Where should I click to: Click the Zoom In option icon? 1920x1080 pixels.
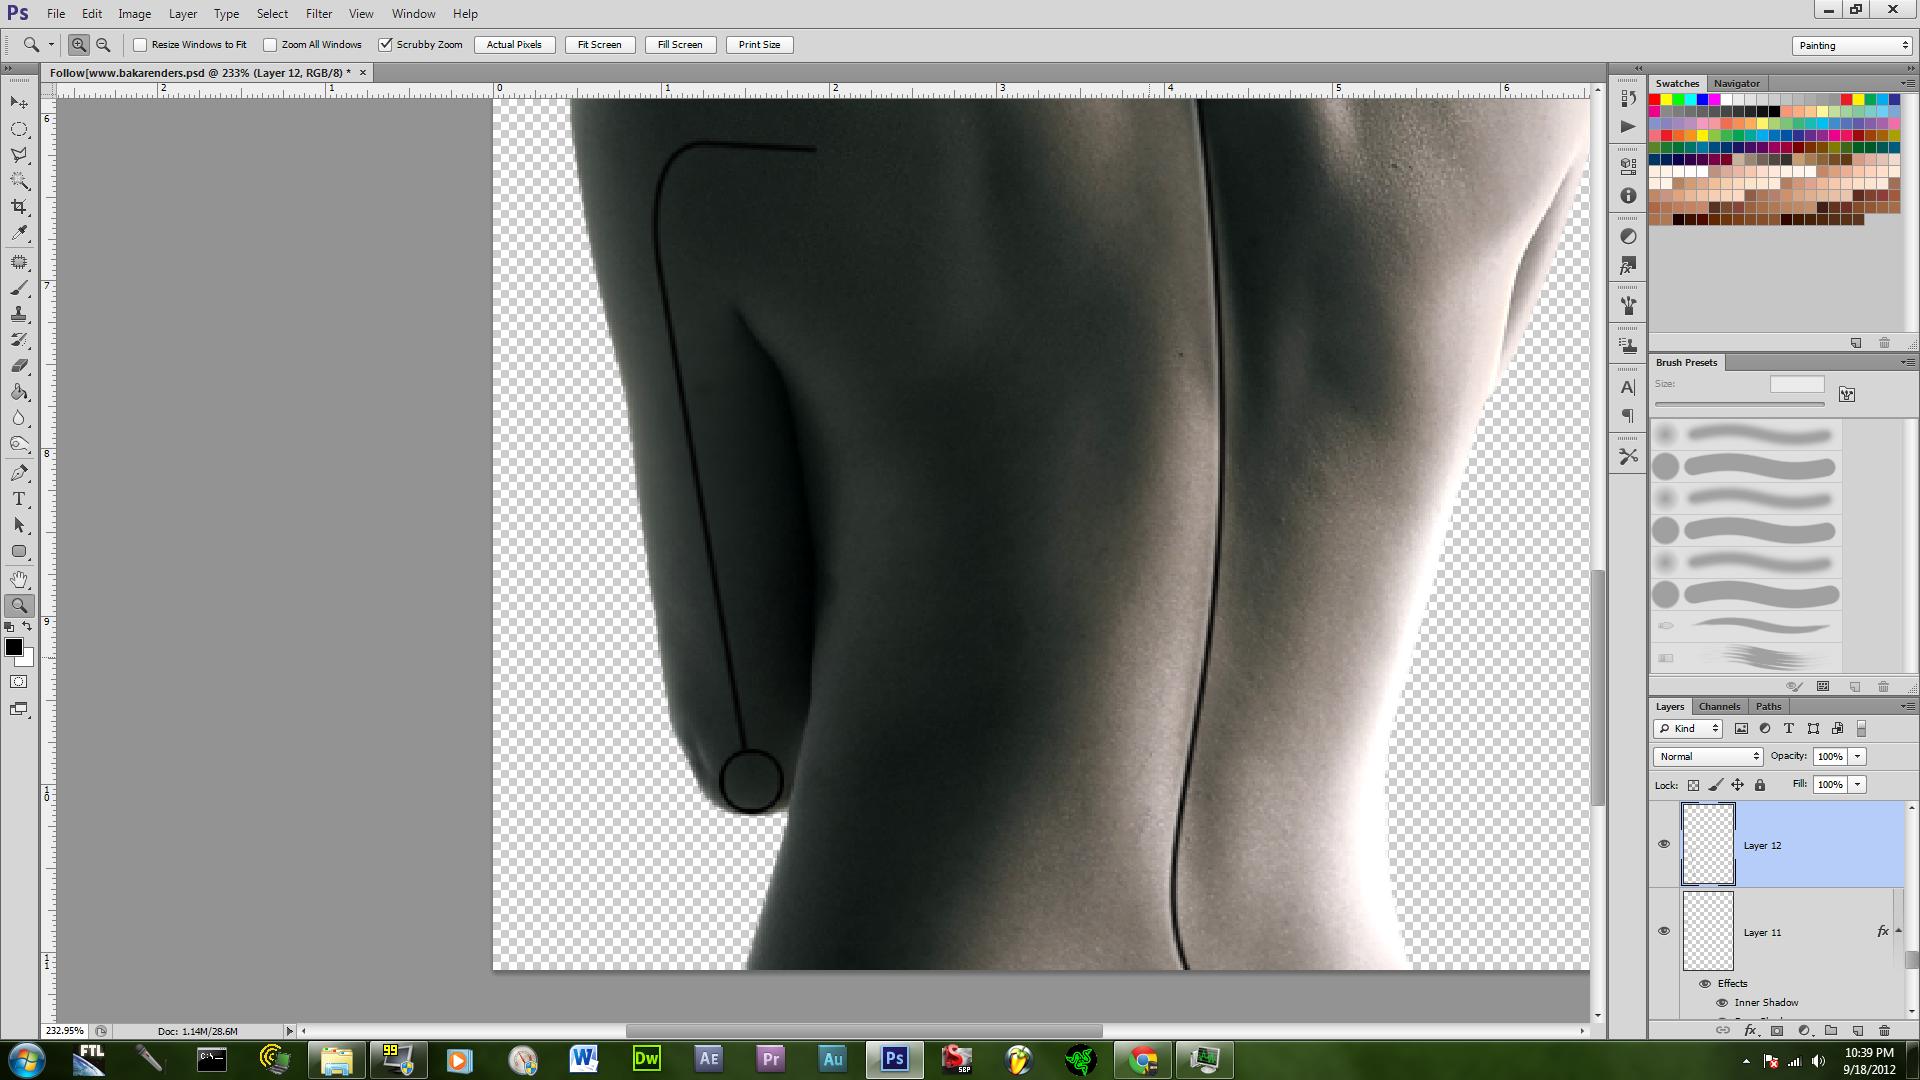(79, 45)
